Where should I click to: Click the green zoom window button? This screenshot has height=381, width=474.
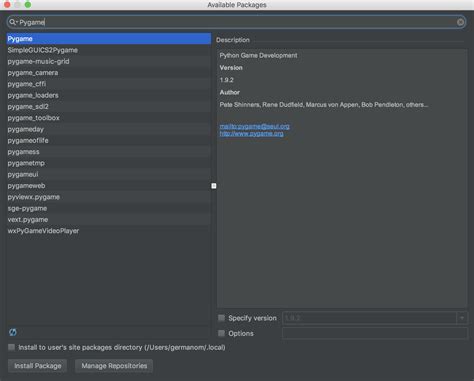28,4
